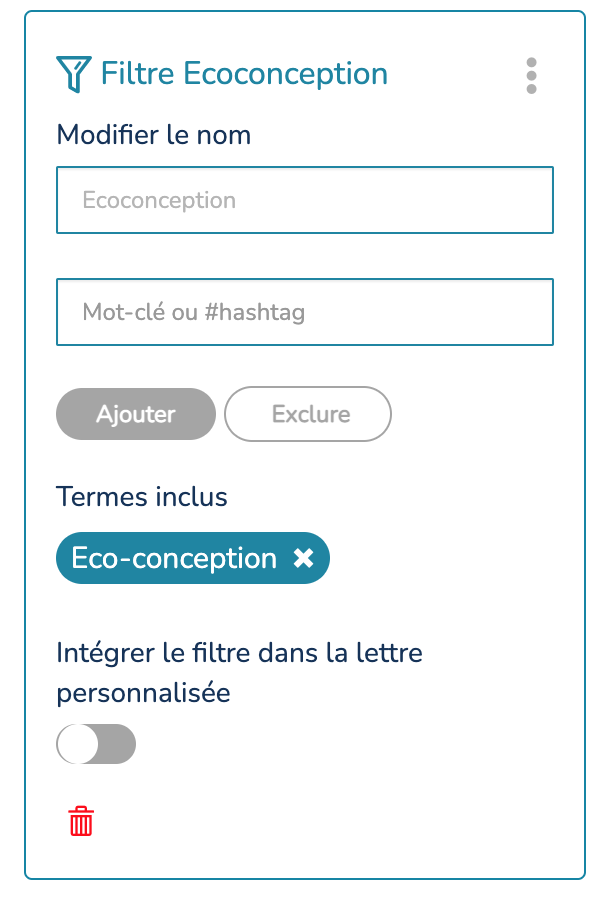This screenshot has width=604, height=898.
Task: Dismiss the Eco-conception tag with the cross icon
Action: click(303, 558)
